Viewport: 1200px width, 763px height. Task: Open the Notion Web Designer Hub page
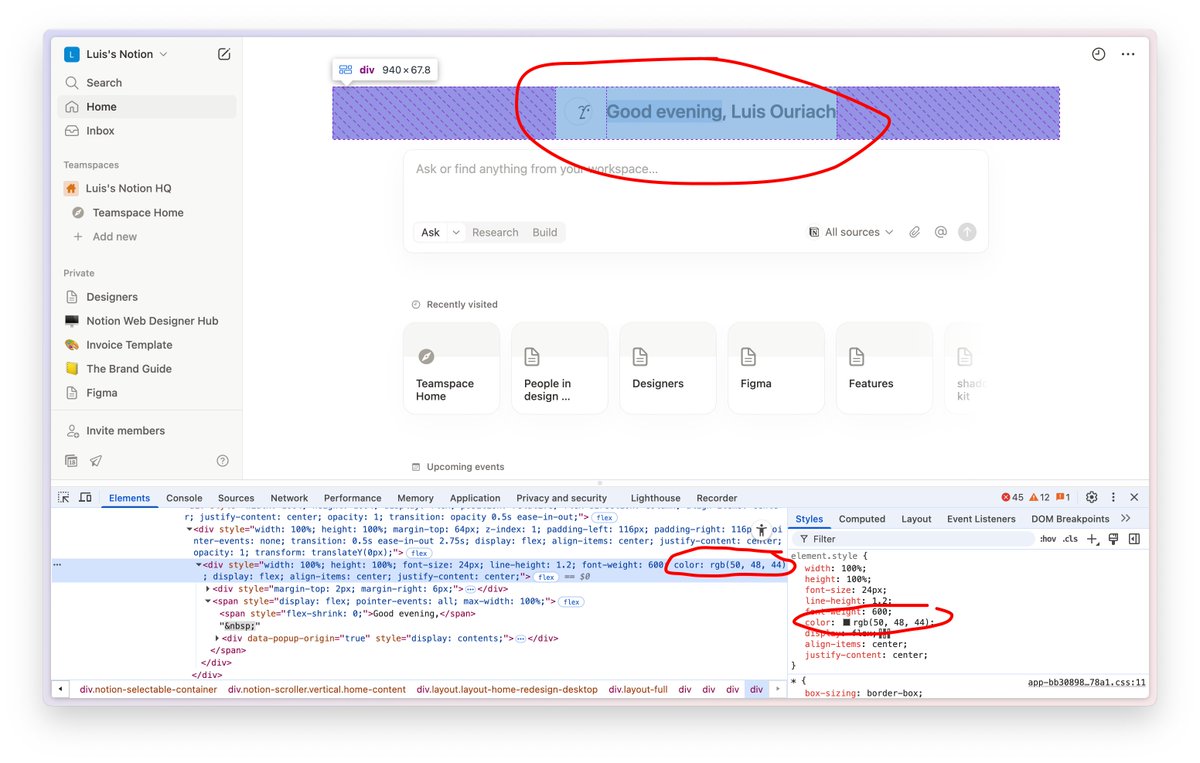tap(148, 321)
